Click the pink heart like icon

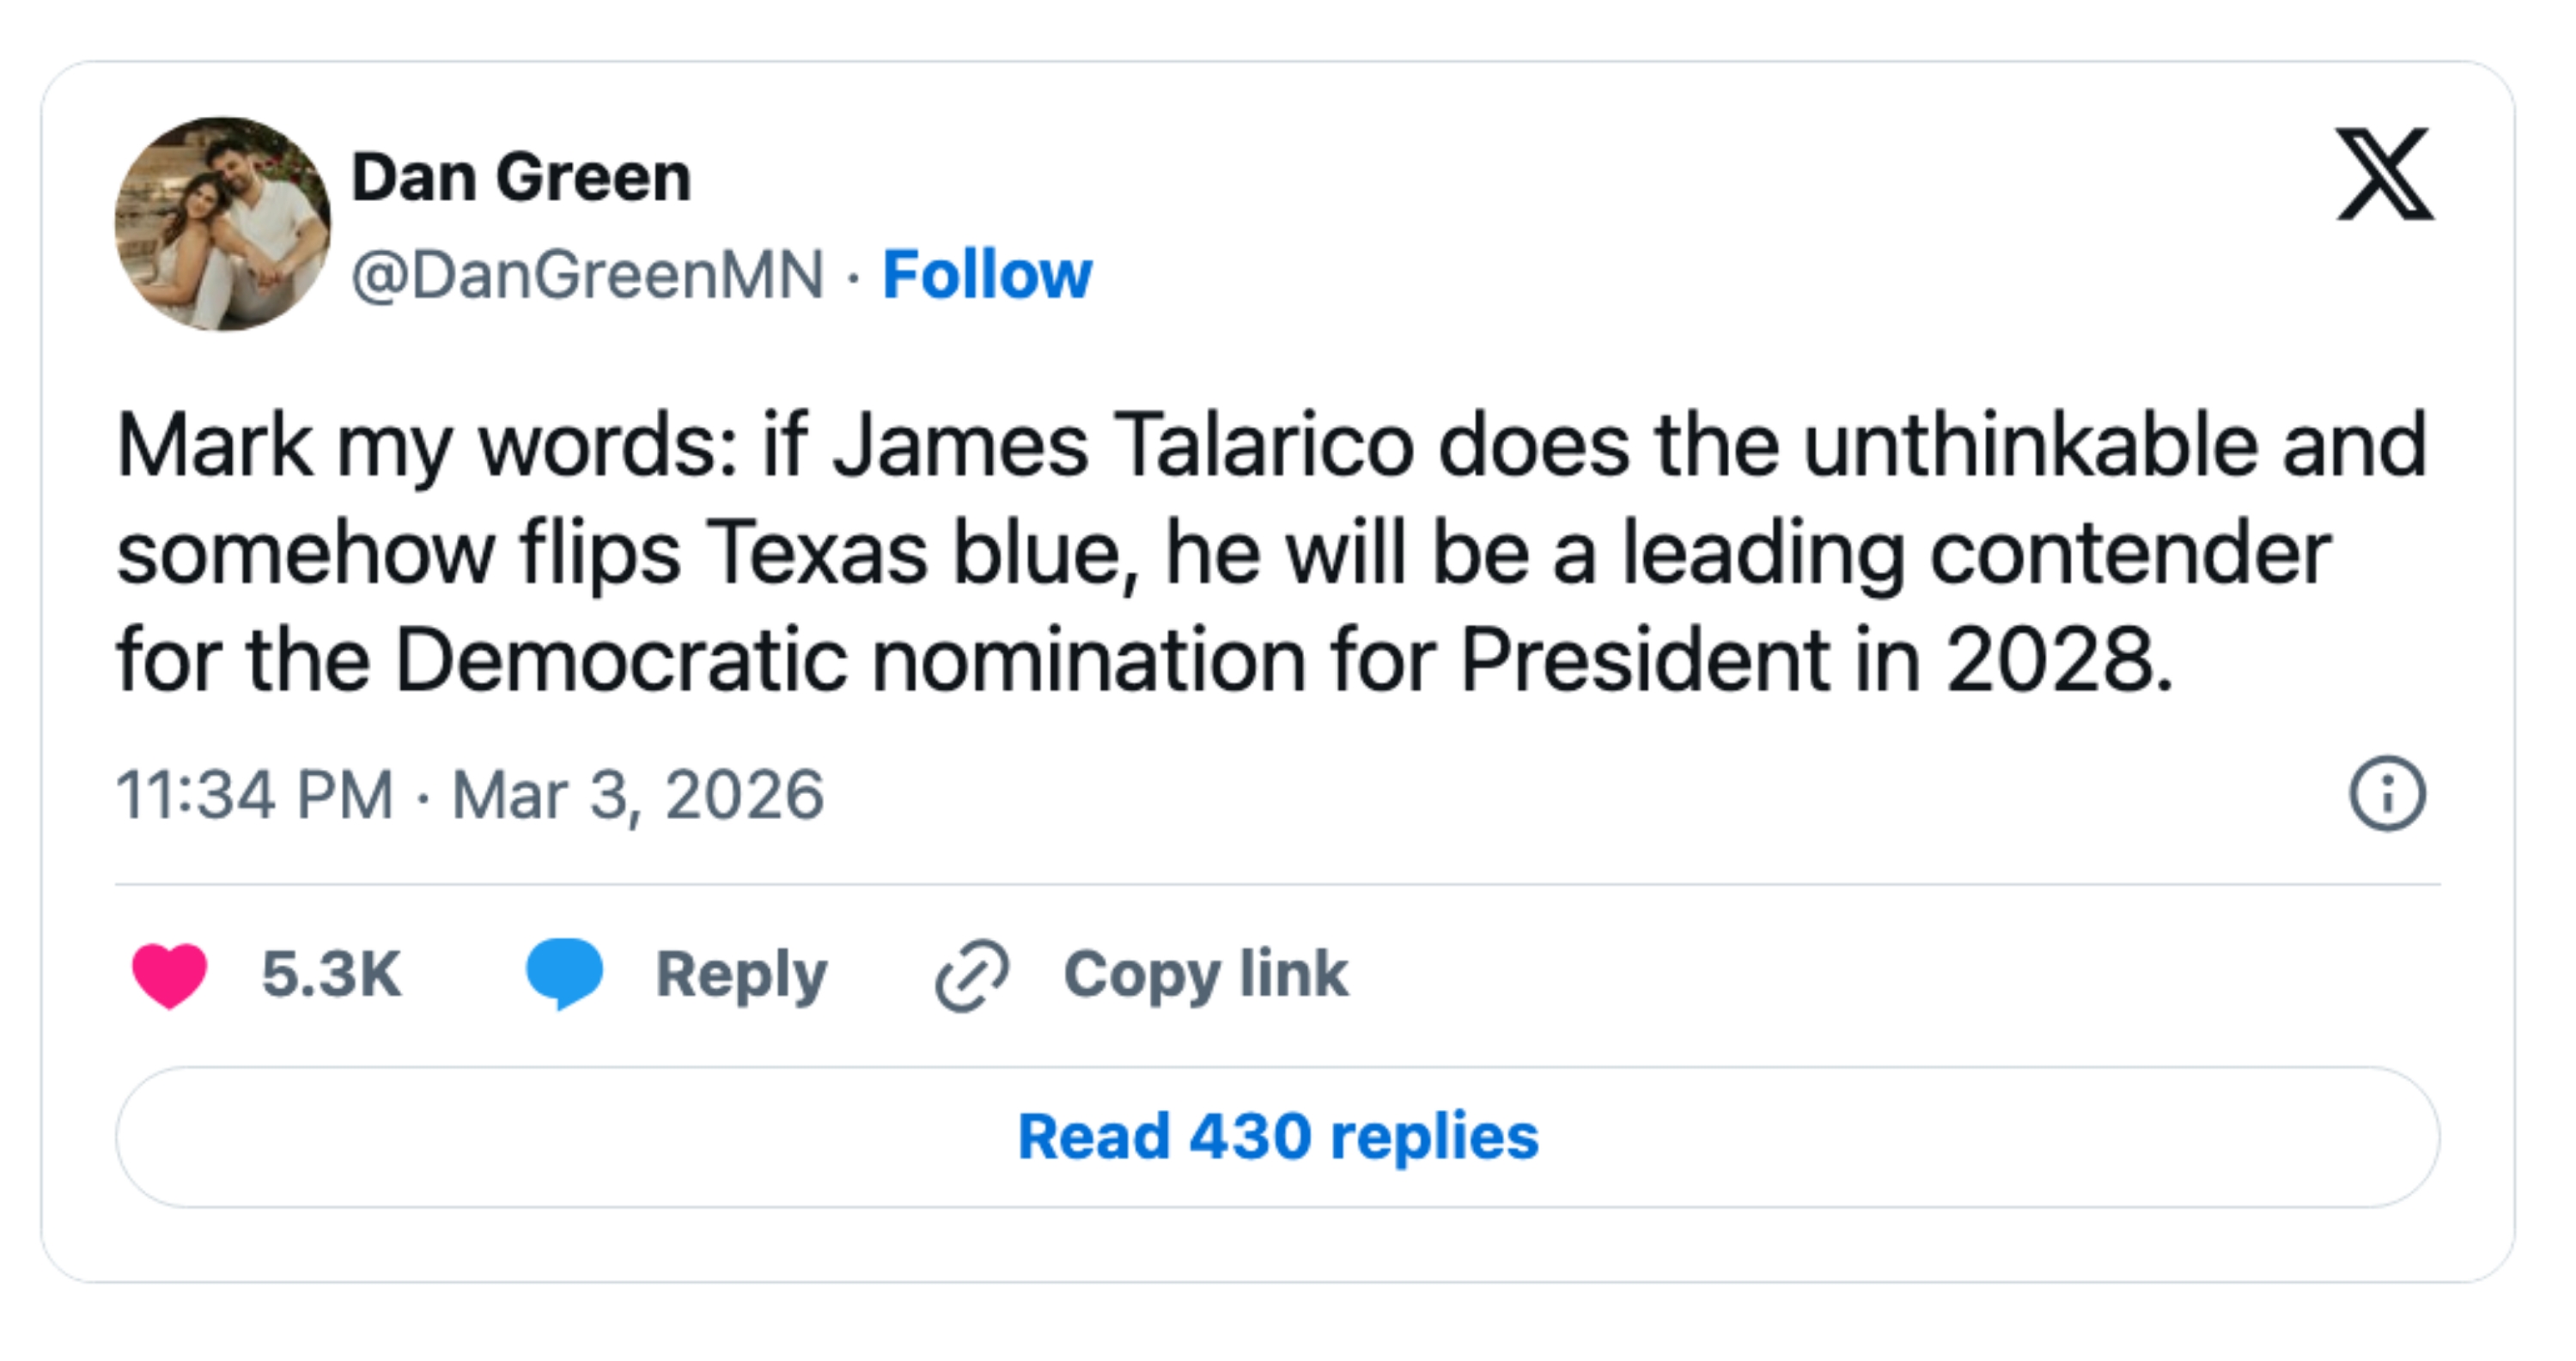click(x=169, y=974)
